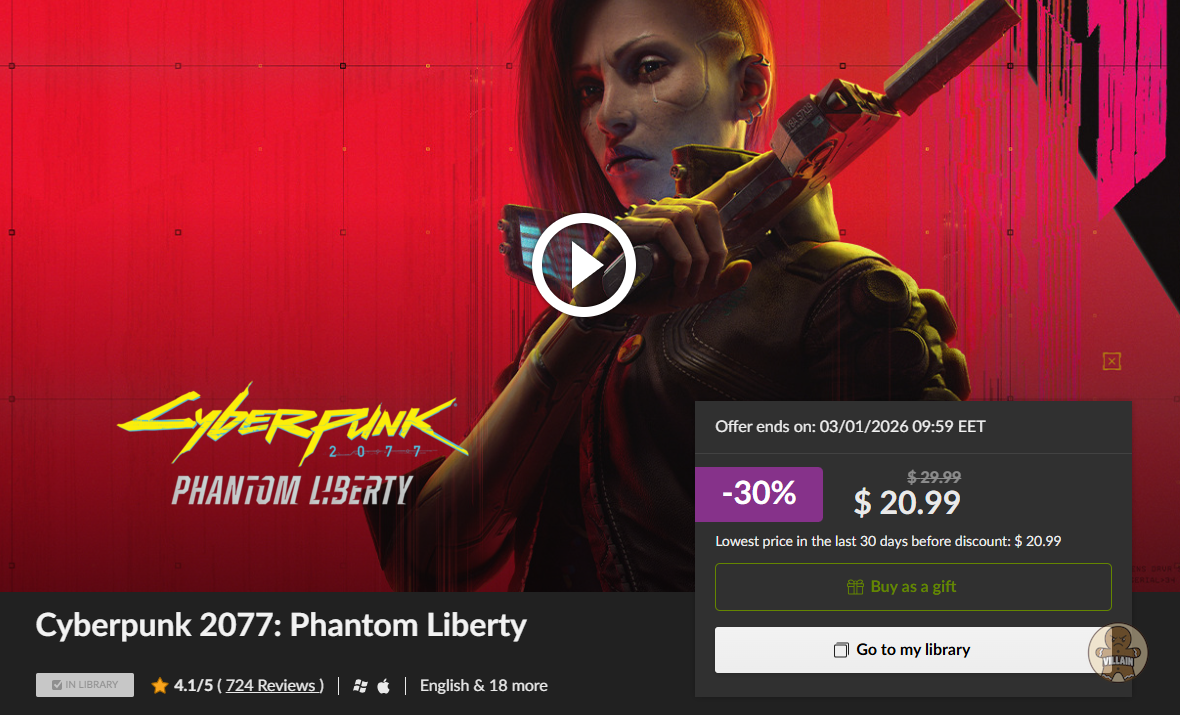
Task: Click the gift box icon
Action: [x=855, y=587]
